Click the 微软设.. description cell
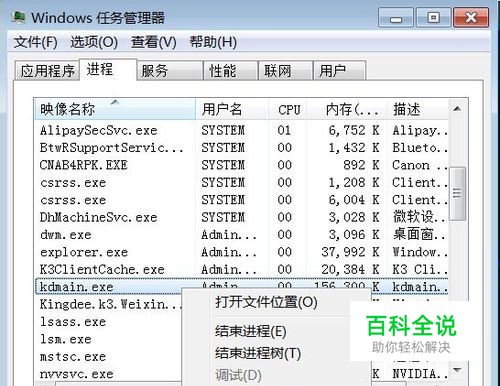 419,217
